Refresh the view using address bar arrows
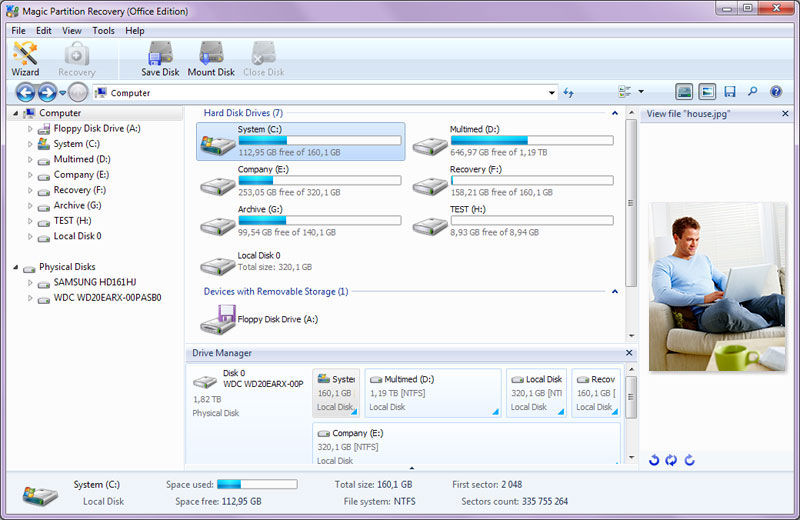This screenshot has width=800, height=520. (x=568, y=93)
